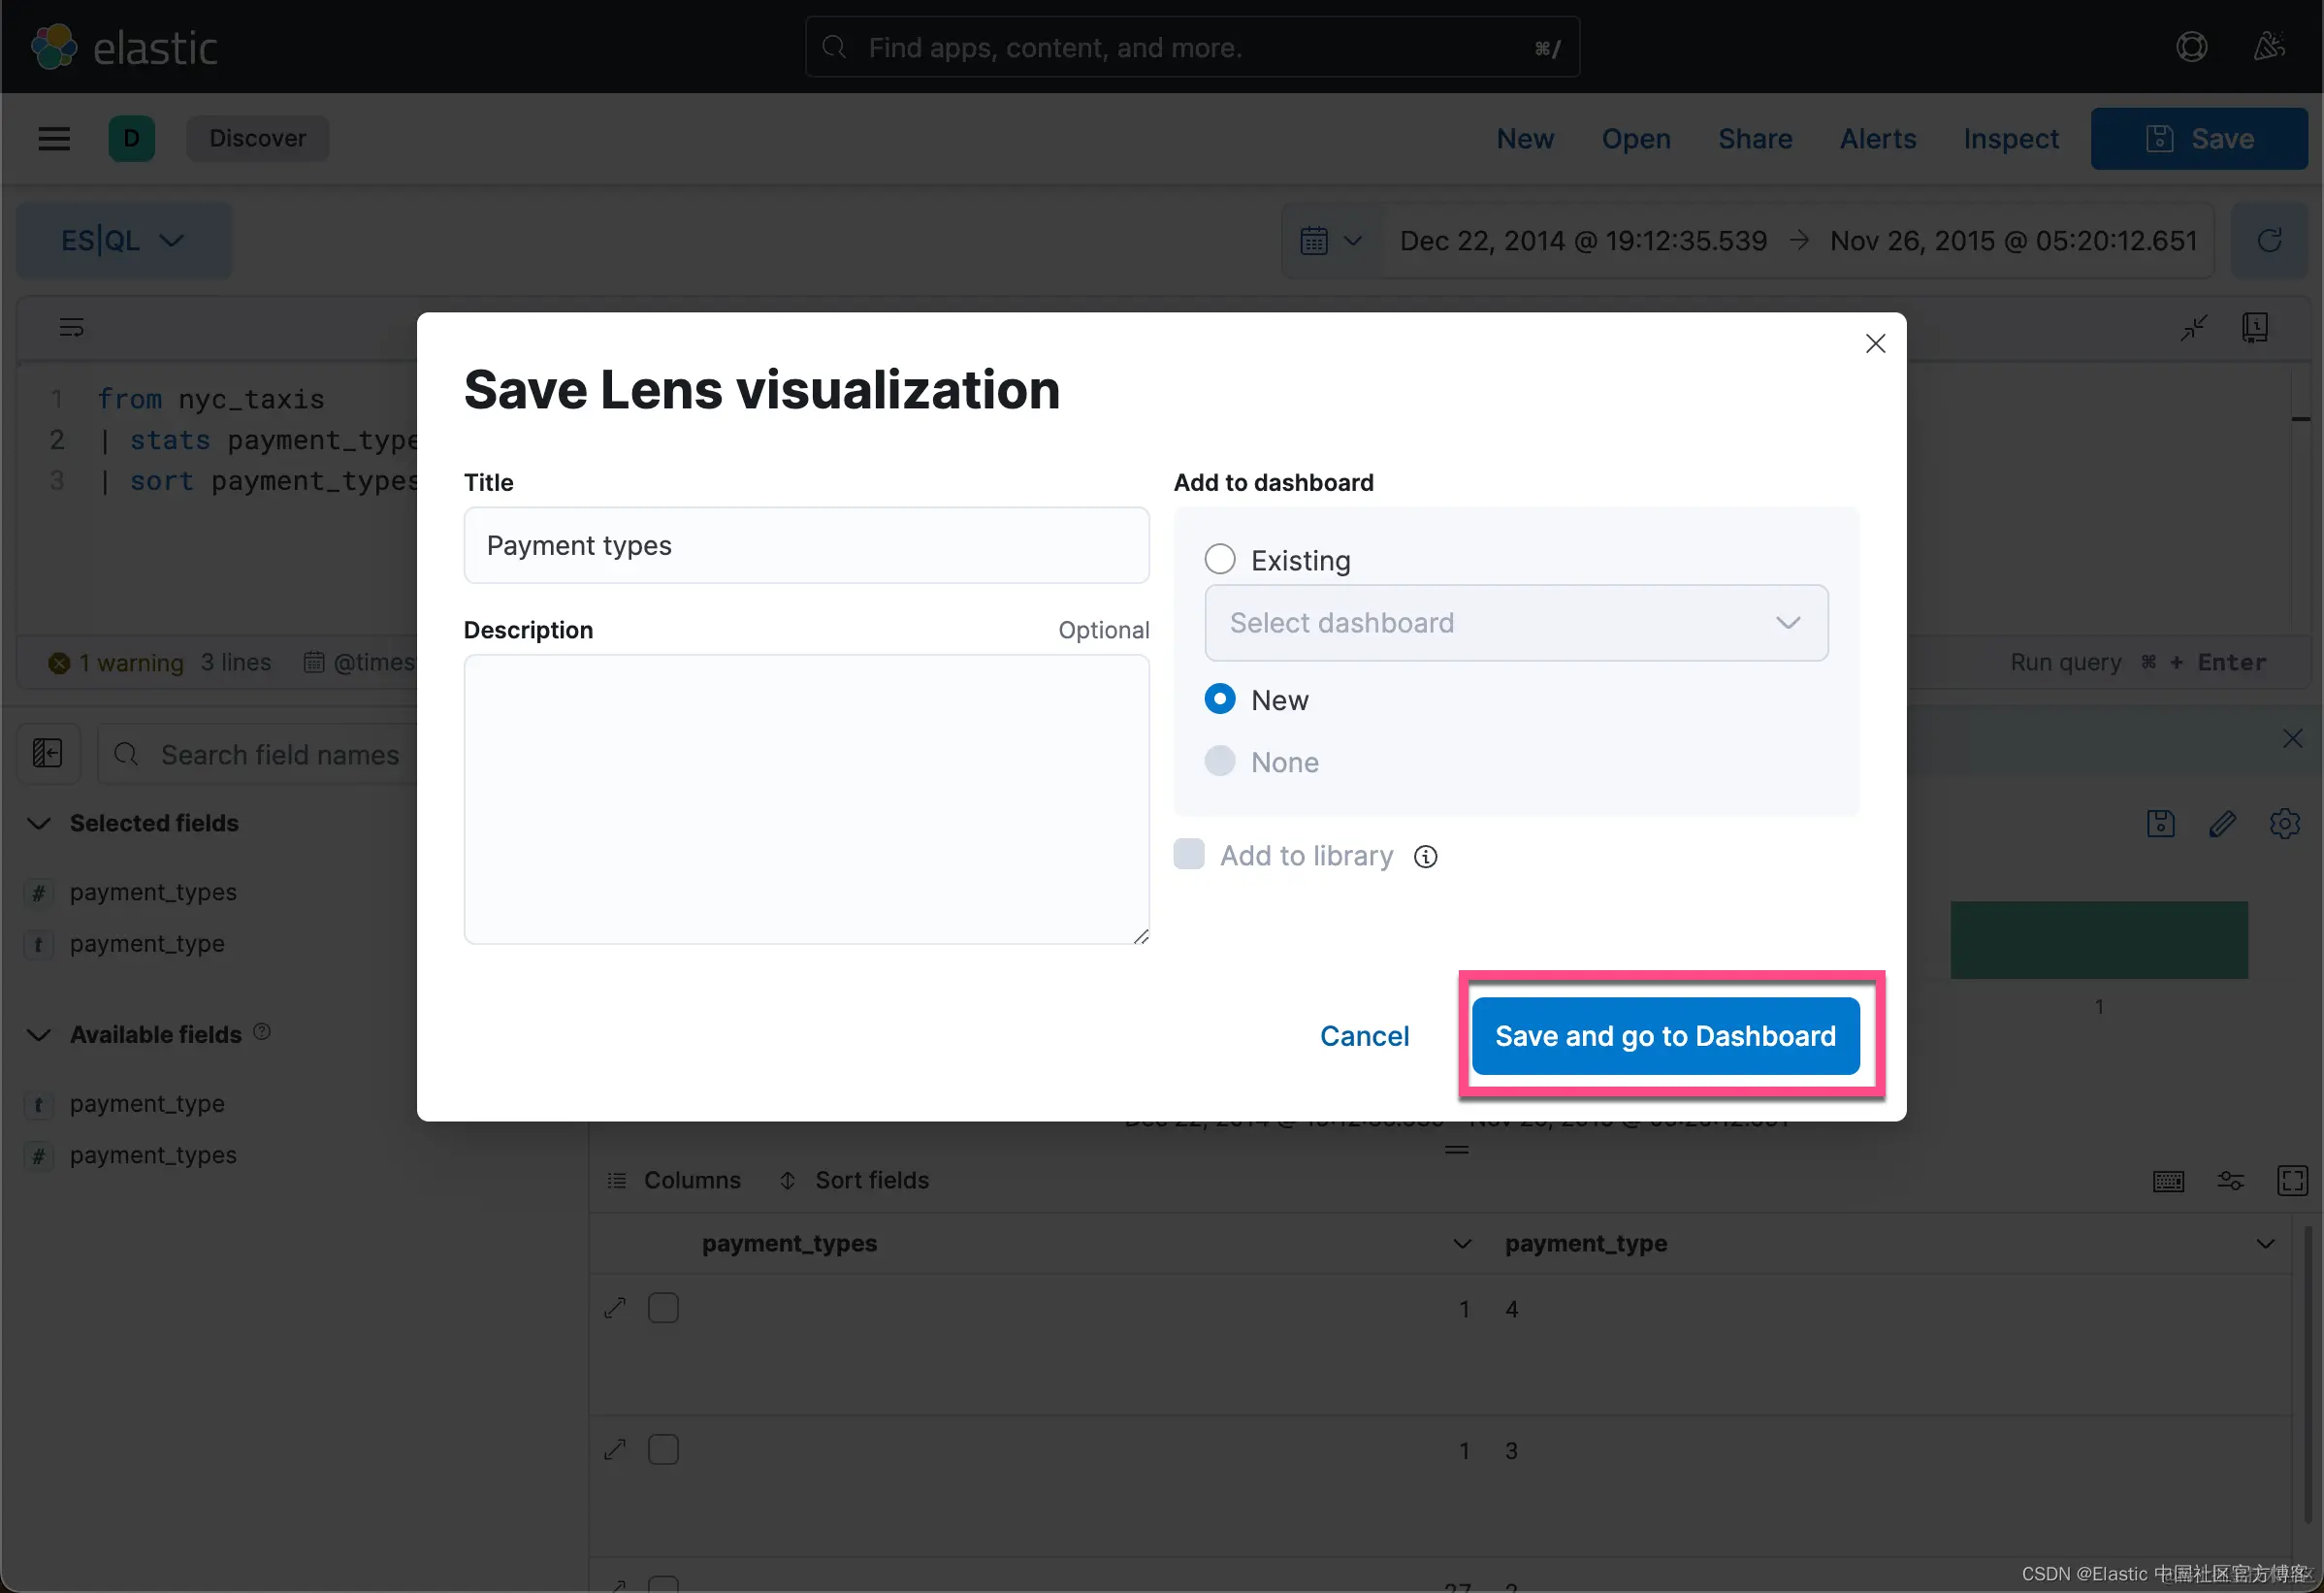The height and width of the screenshot is (1593, 2324).
Task: Click the refresh query icon
Action: click(x=2268, y=241)
